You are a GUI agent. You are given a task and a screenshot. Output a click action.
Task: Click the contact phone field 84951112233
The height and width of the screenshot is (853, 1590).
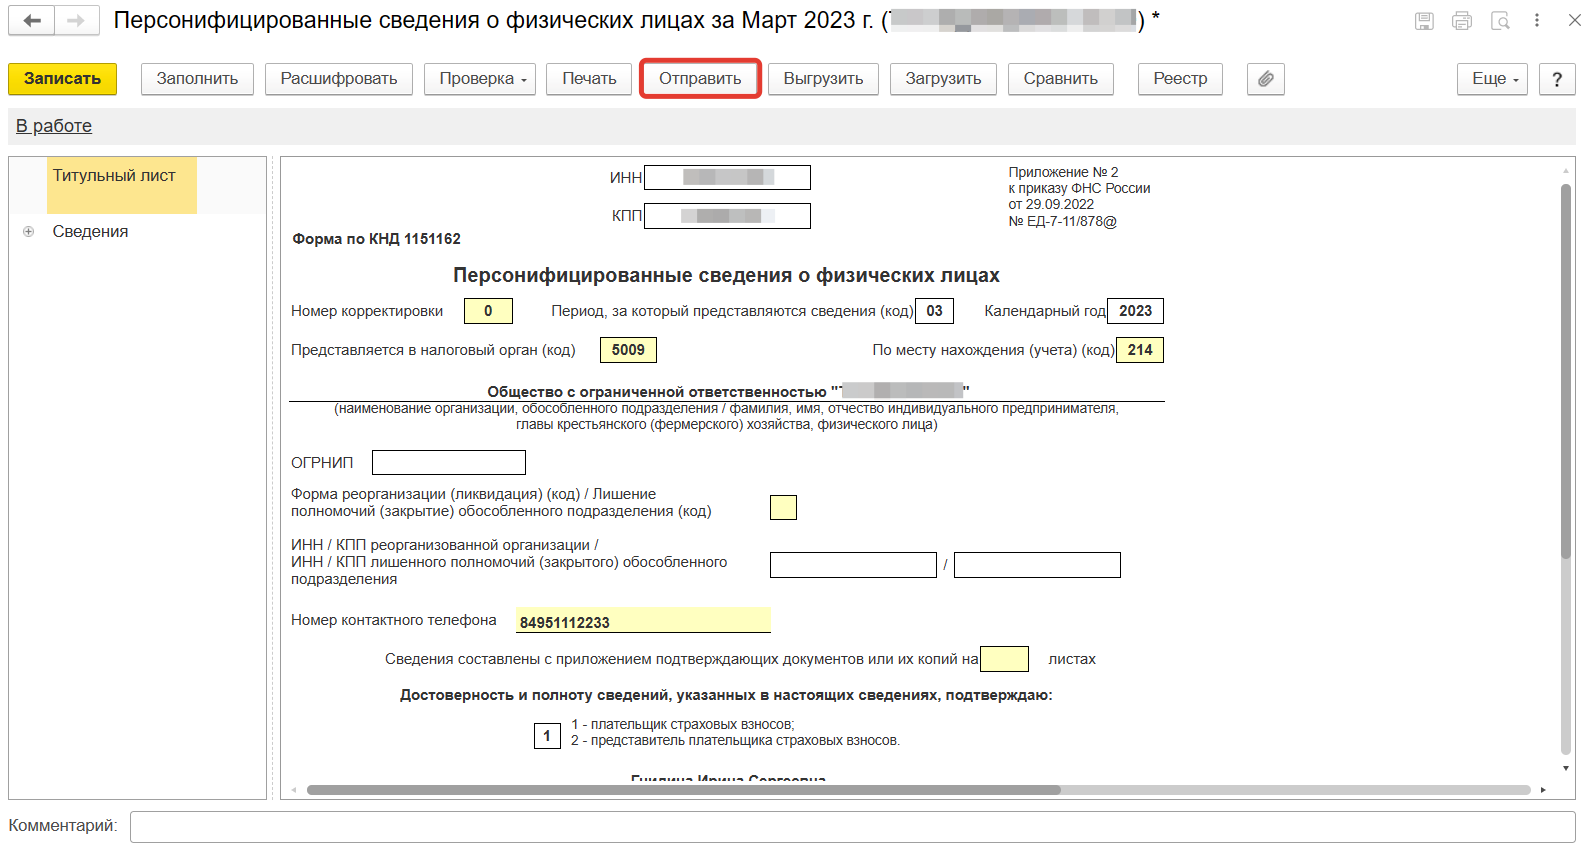pos(643,621)
